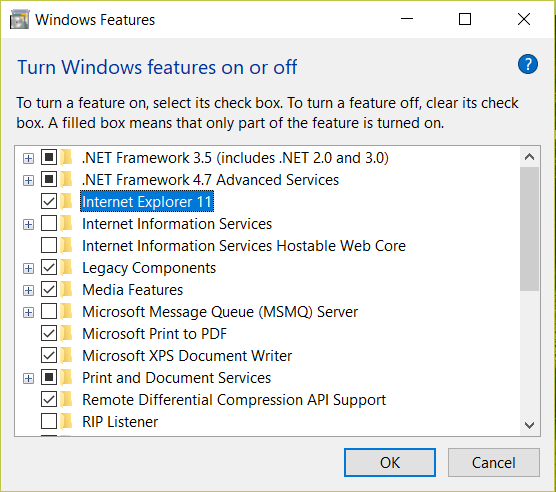This screenshot has width=556, height=492.
Task: Click the scrollbar up arrow
Action: point(529,157)
